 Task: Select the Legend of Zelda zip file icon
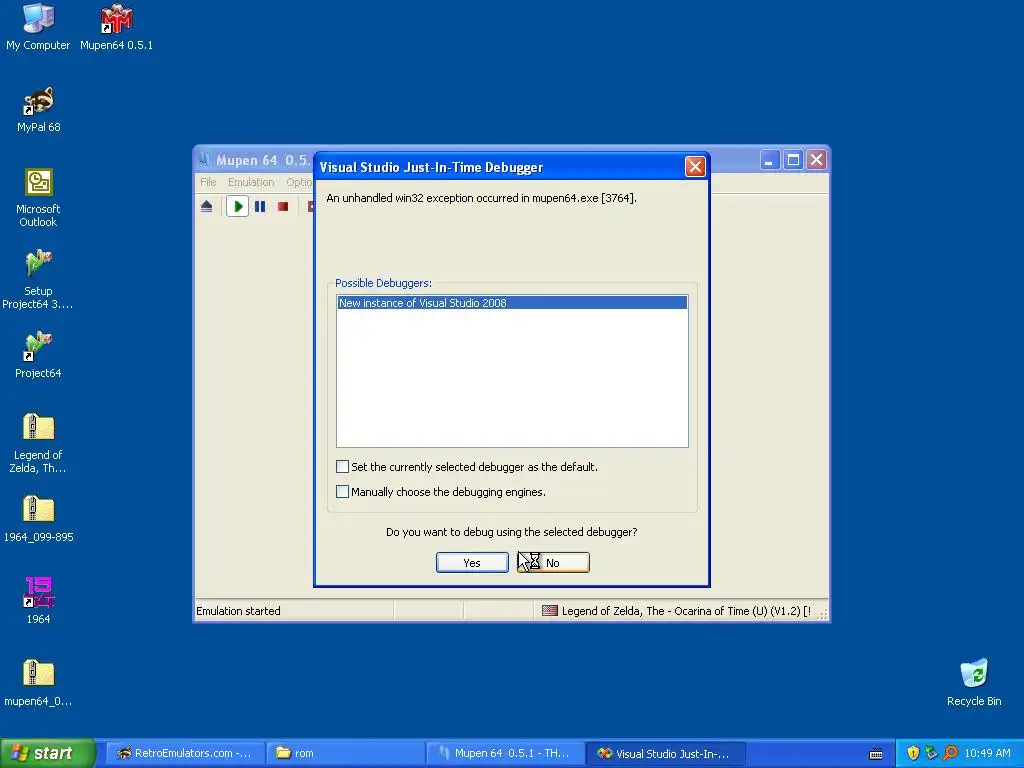[x=38, y=443]
